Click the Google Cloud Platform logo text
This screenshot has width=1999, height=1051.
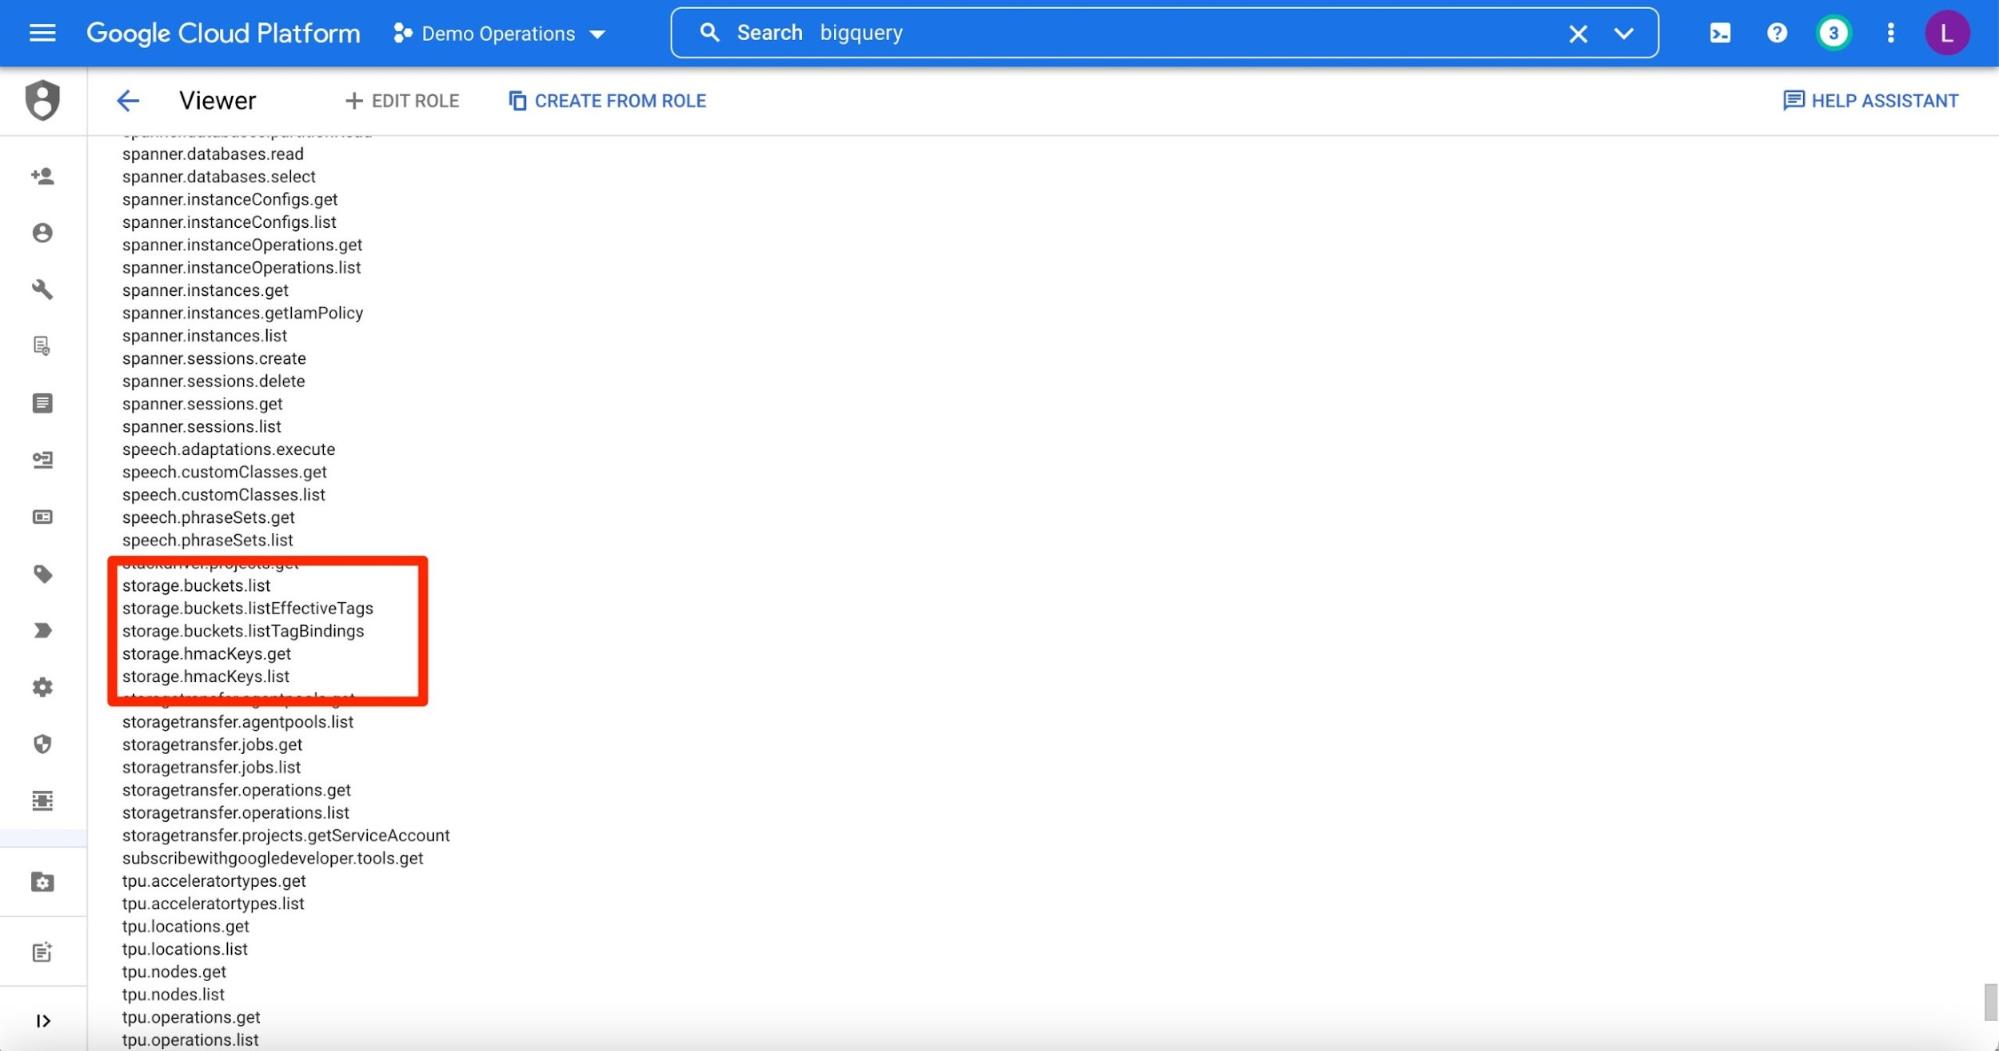pos(223,33)
